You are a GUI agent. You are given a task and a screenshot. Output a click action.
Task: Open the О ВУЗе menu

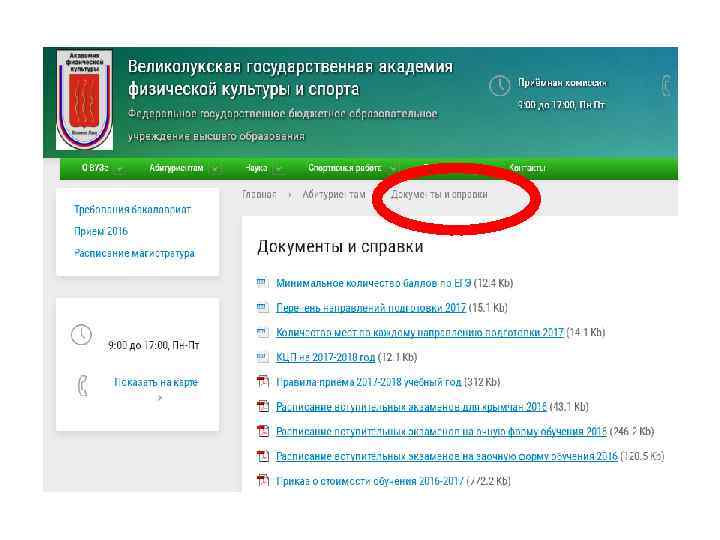[x=95, y=168]
